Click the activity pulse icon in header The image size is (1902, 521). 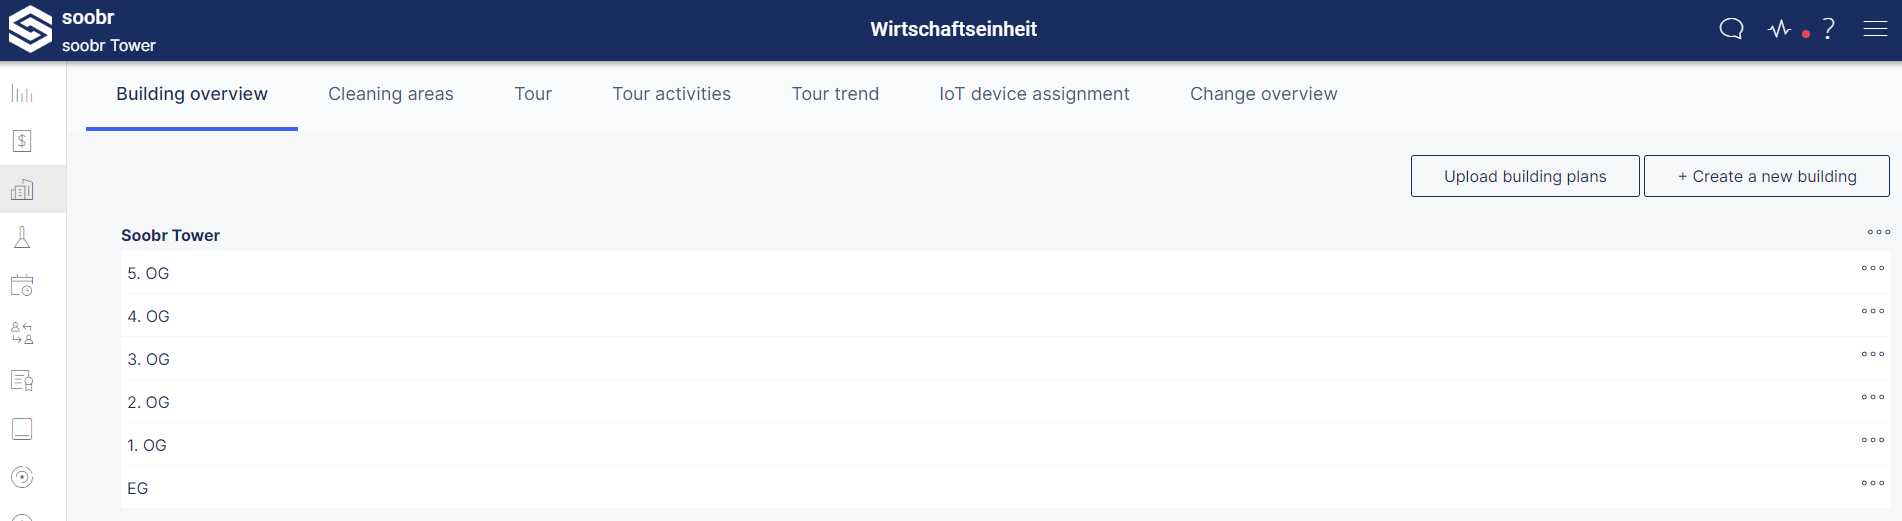pos(1780,29)
